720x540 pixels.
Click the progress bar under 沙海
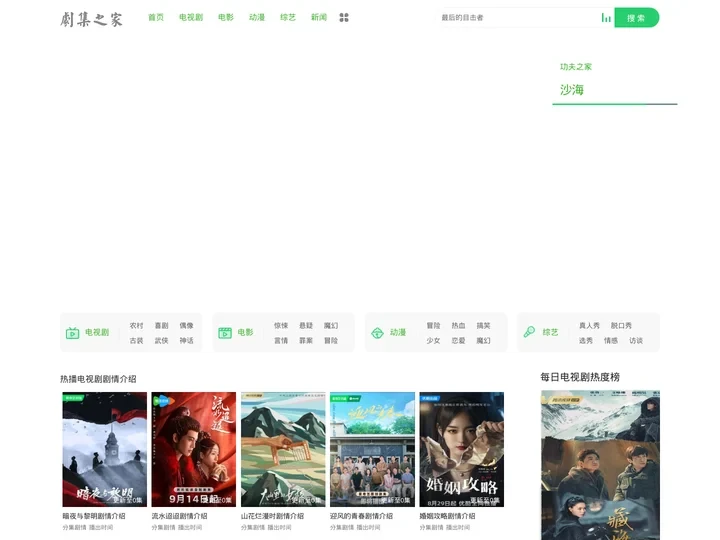pos(614,104)
